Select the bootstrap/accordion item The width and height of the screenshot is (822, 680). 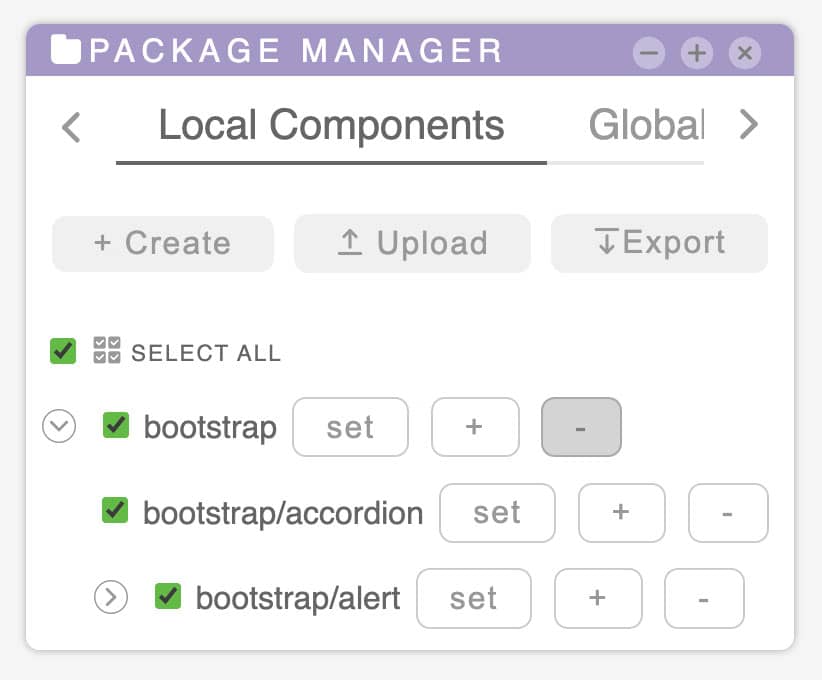[x=283, y=513]
